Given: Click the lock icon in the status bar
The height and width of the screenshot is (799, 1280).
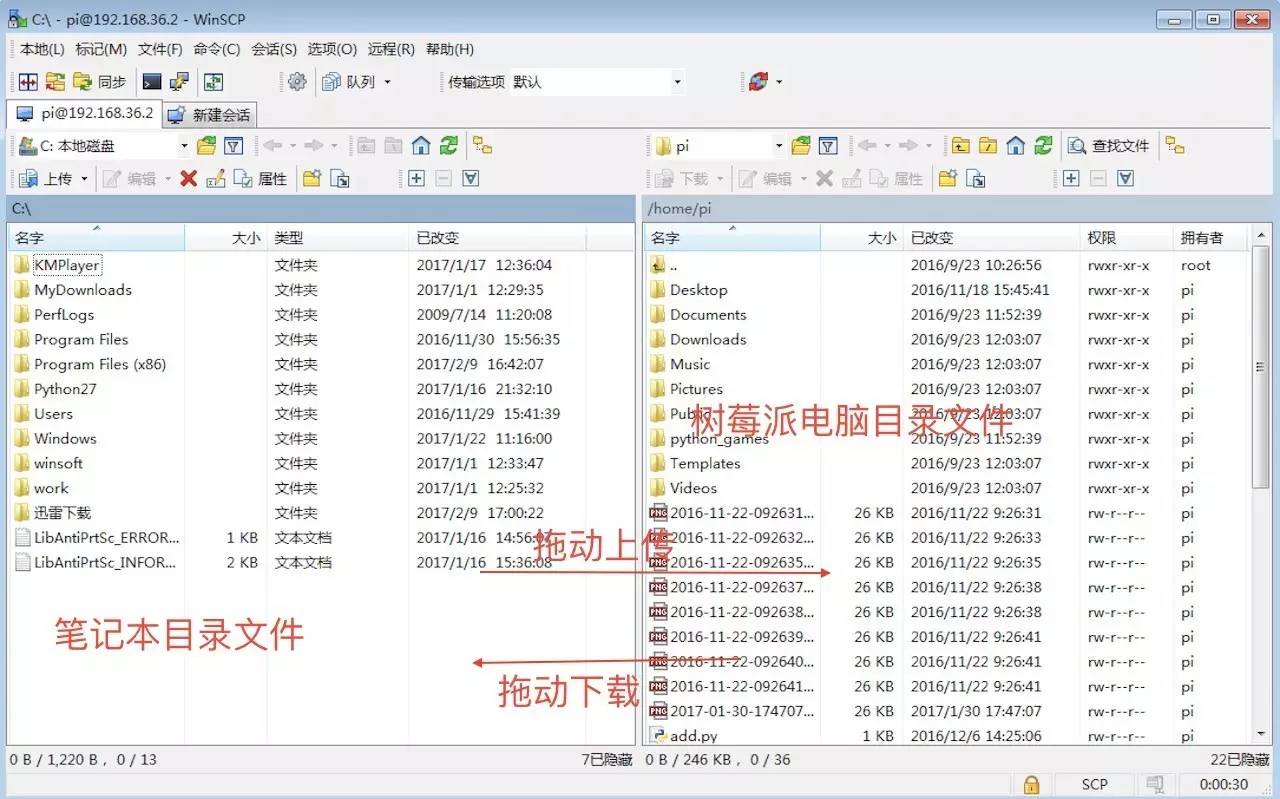Looking at the screenshot, I should point(1032,785).
